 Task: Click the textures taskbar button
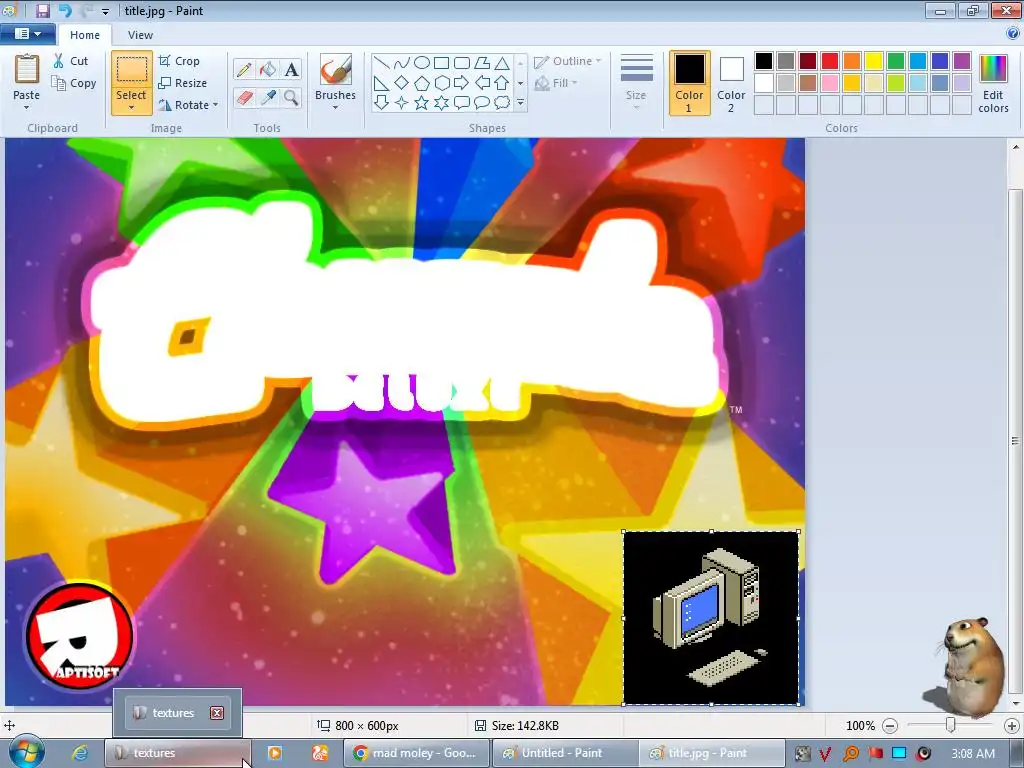(178, 753)
